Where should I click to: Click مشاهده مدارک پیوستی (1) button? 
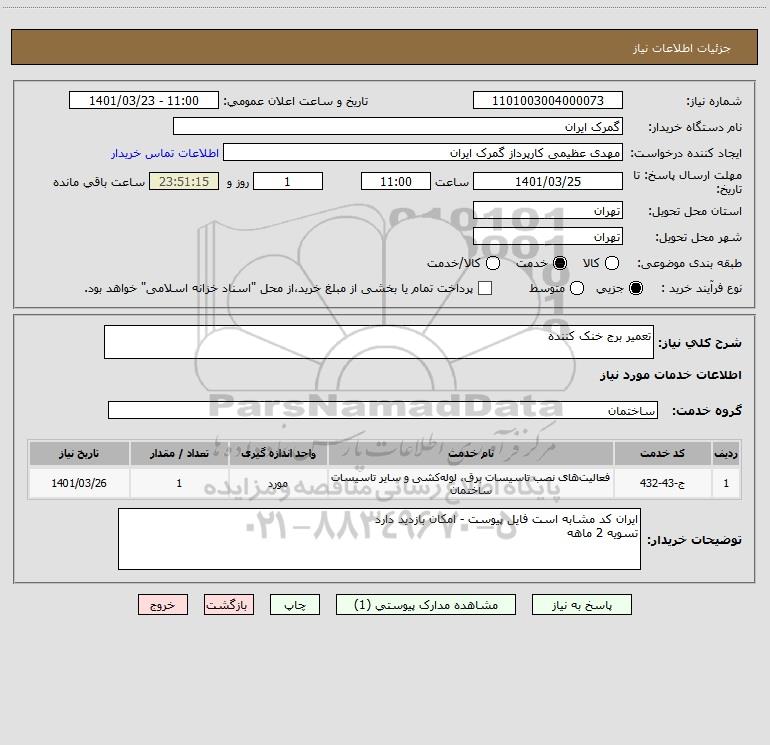[426, 605]
